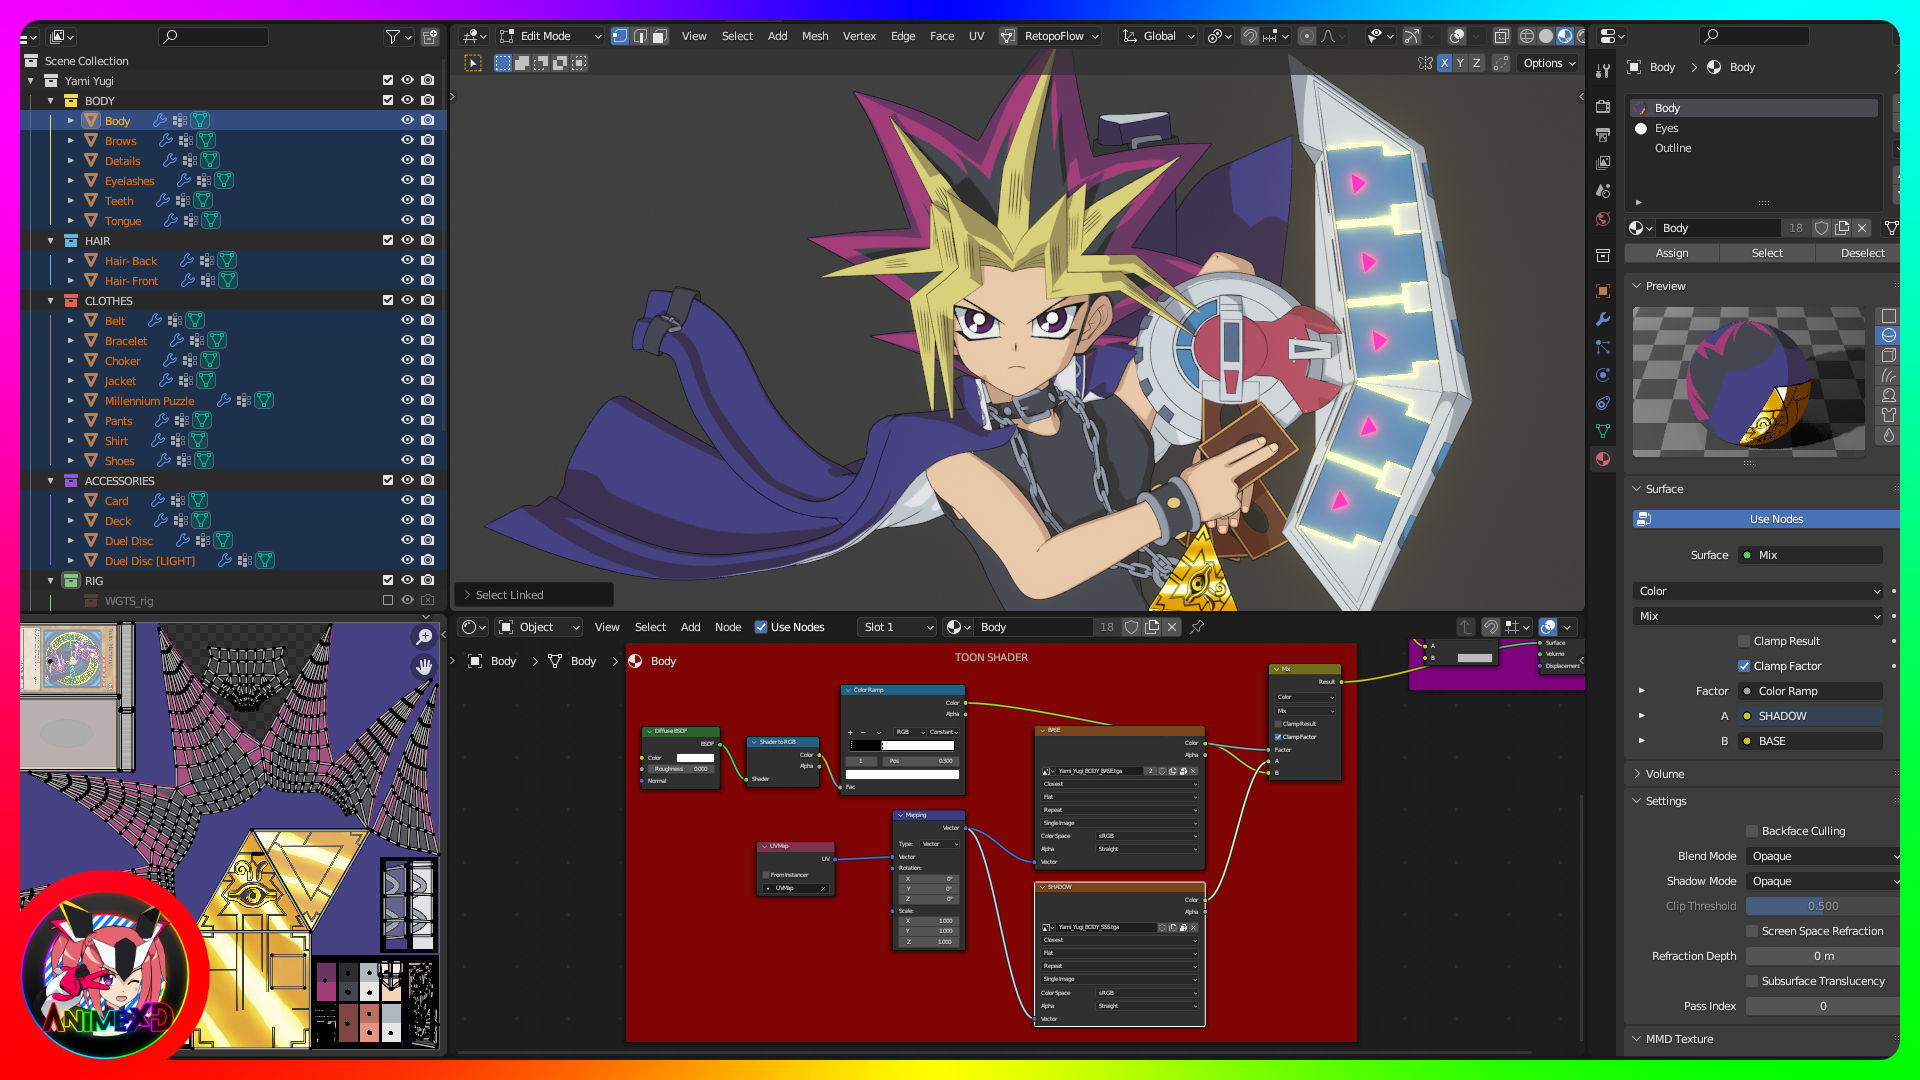The height and width of the screenshot is (1080, 1920).
Task: Open Slot 1 dropdown in node editor
Action: pos(897,627)
